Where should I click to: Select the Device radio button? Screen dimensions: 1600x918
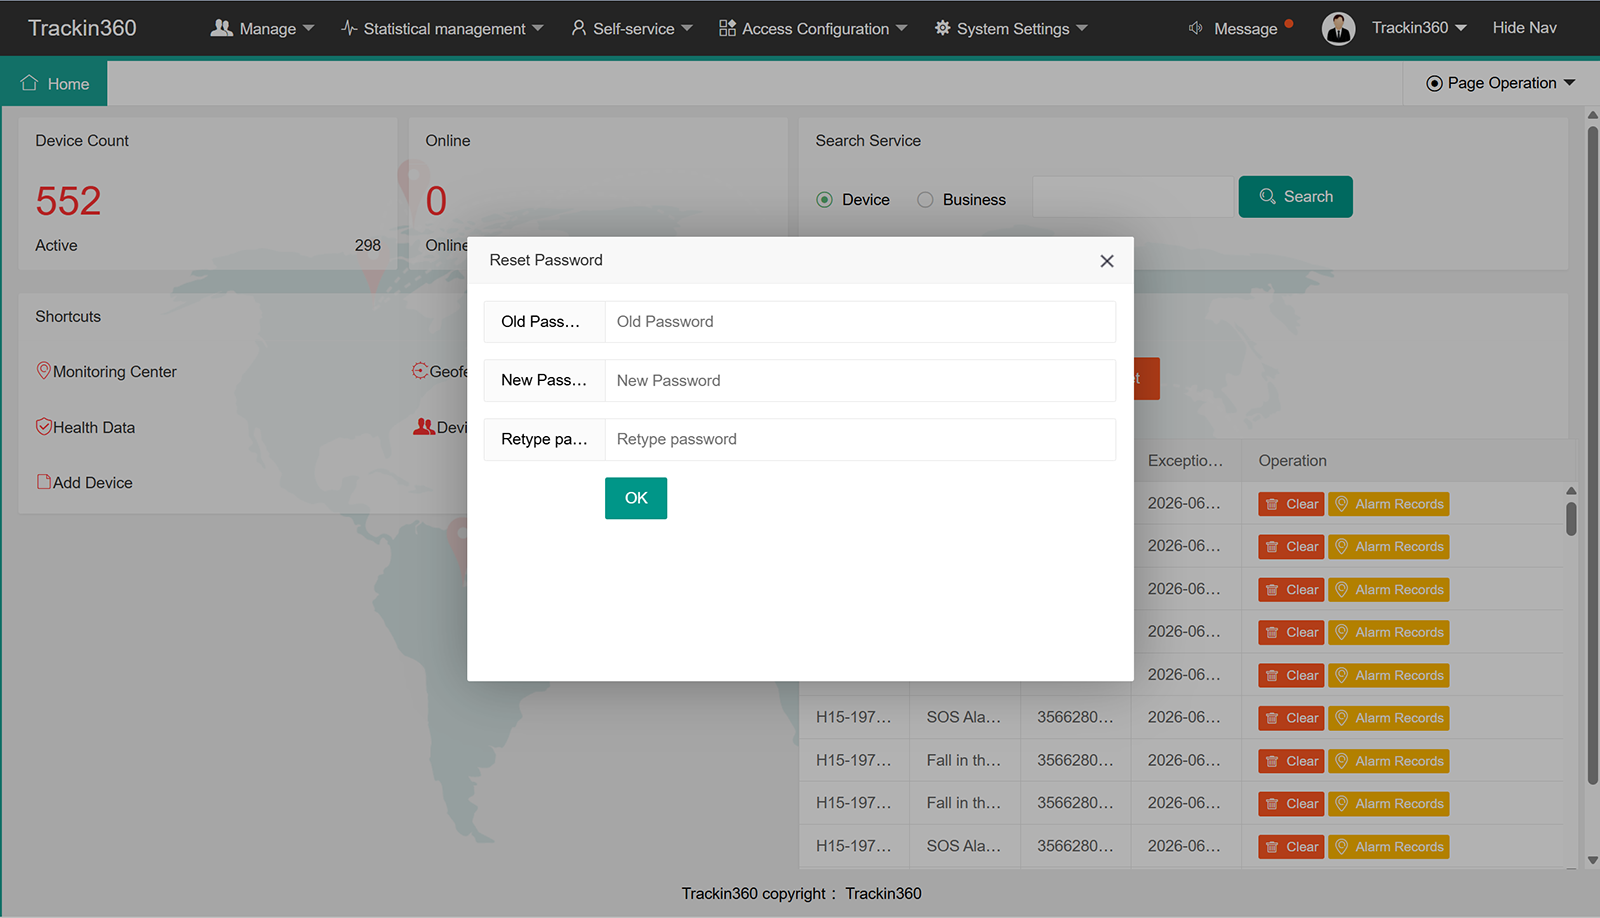pos(824,200)
